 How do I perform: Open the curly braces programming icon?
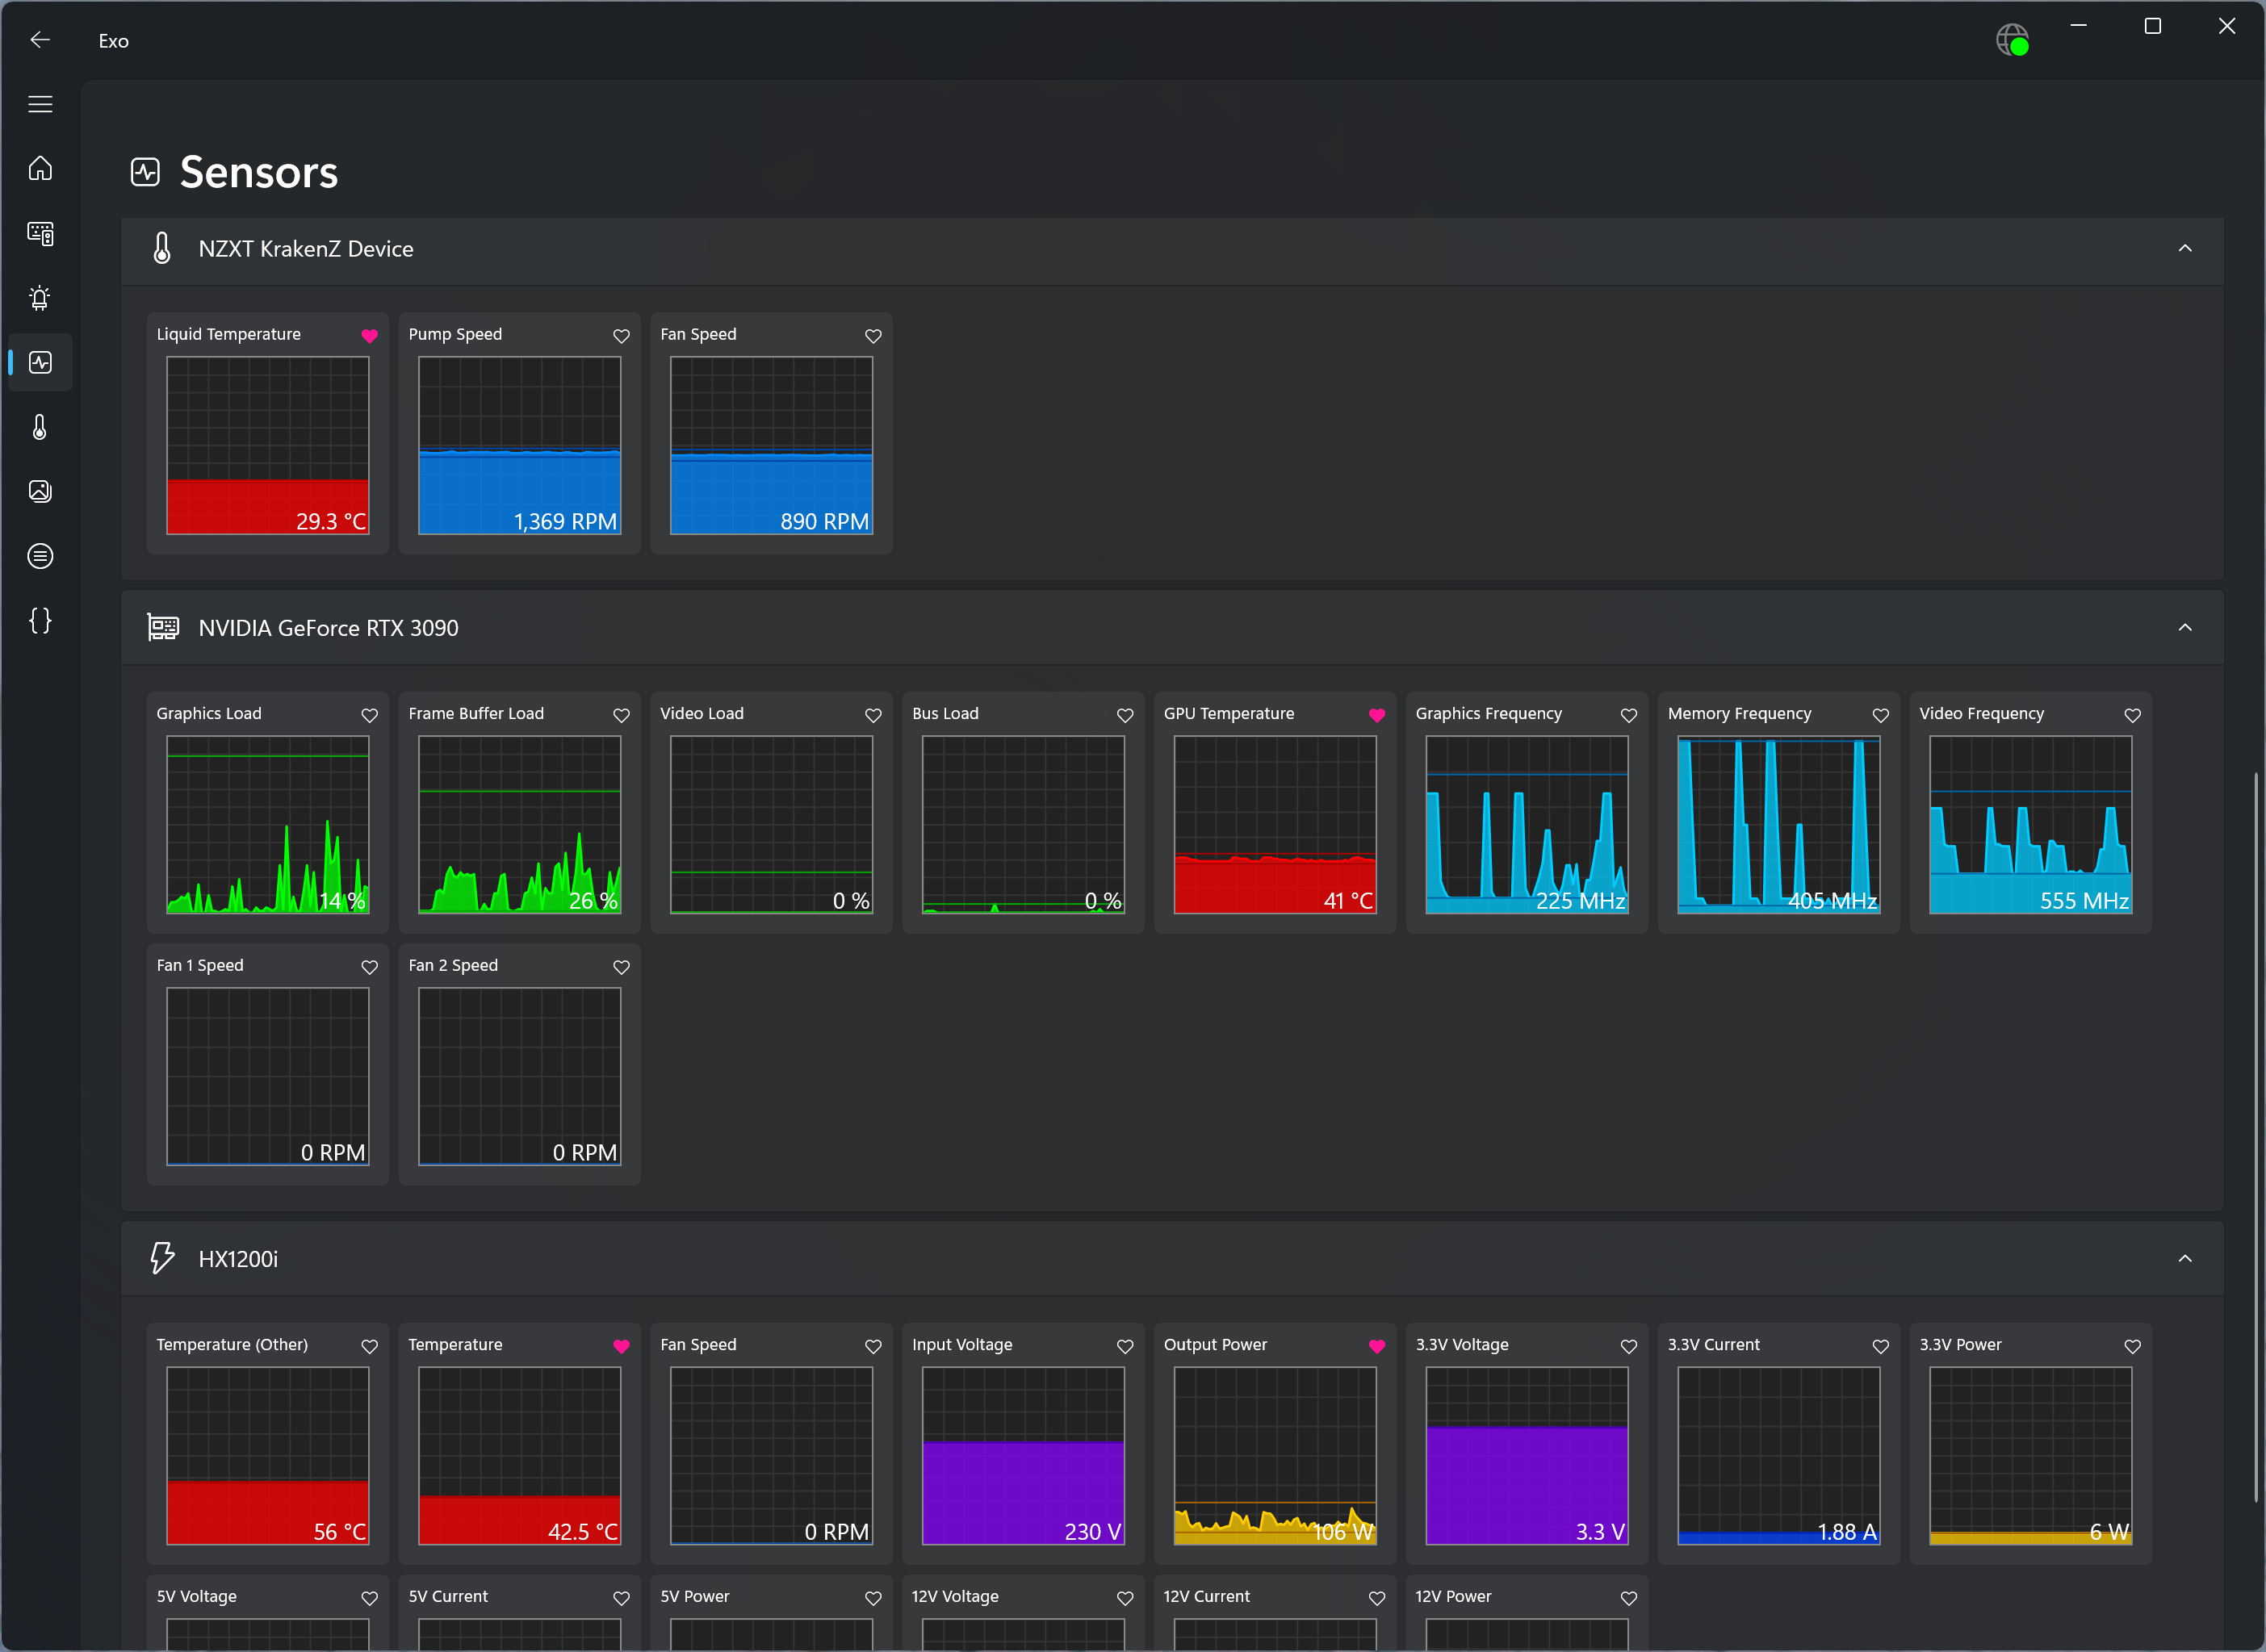click(40, 620)
